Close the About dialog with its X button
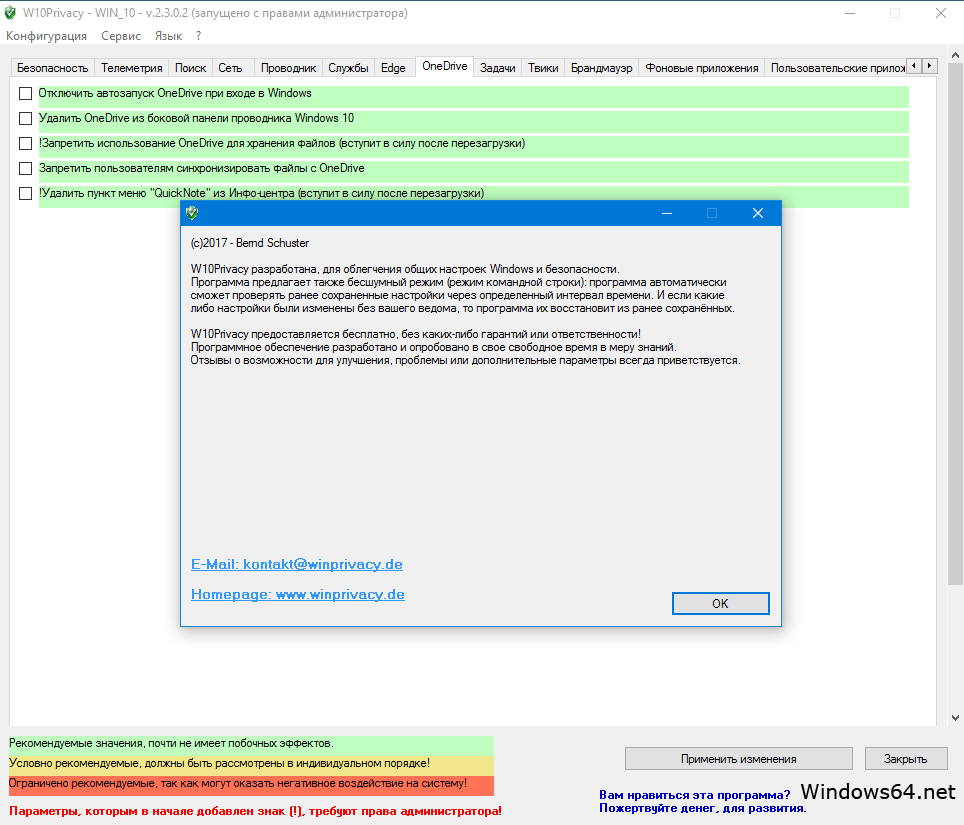The image size is (964, 825). pyautogui.click(x=757, y=213)
